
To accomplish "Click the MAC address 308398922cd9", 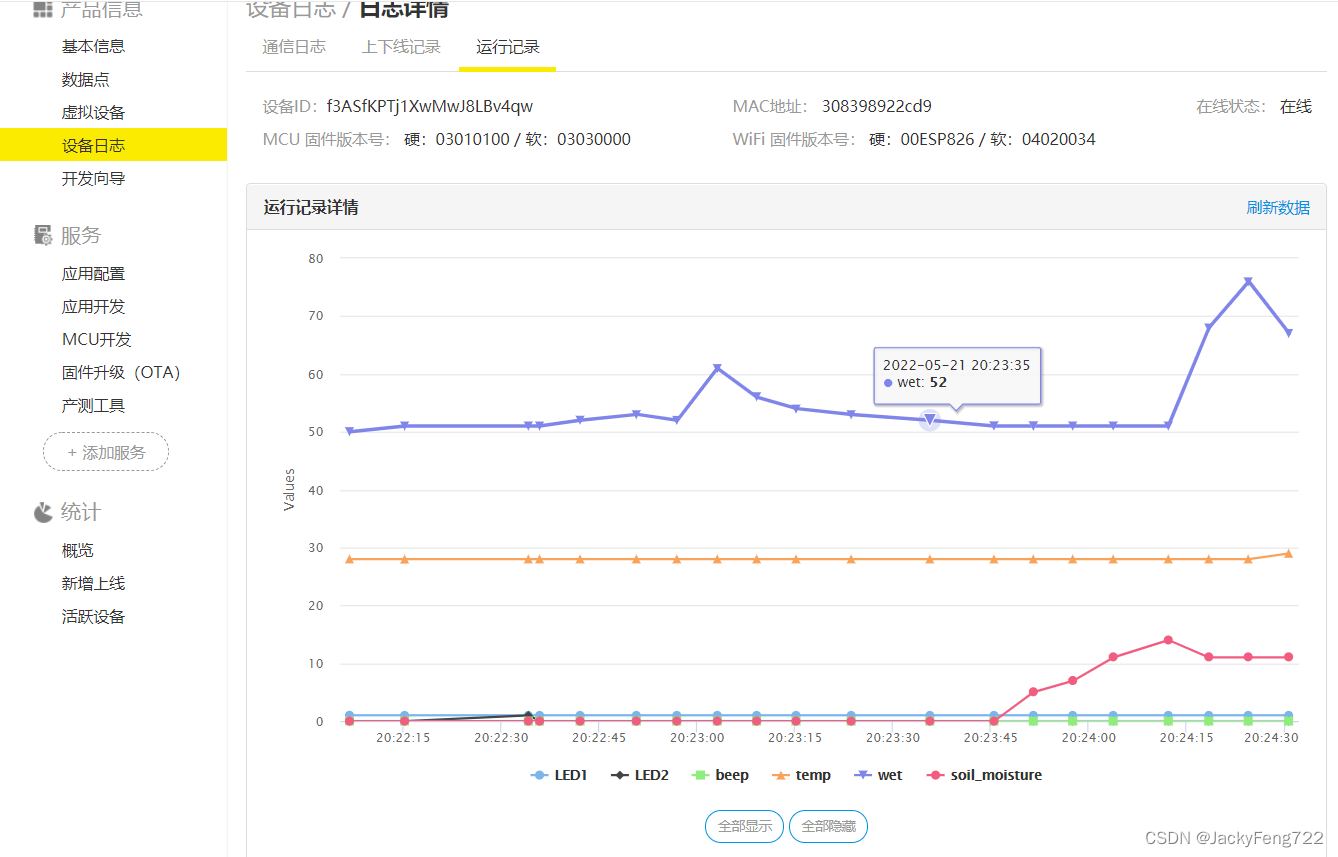I will (x=877, y=106).
